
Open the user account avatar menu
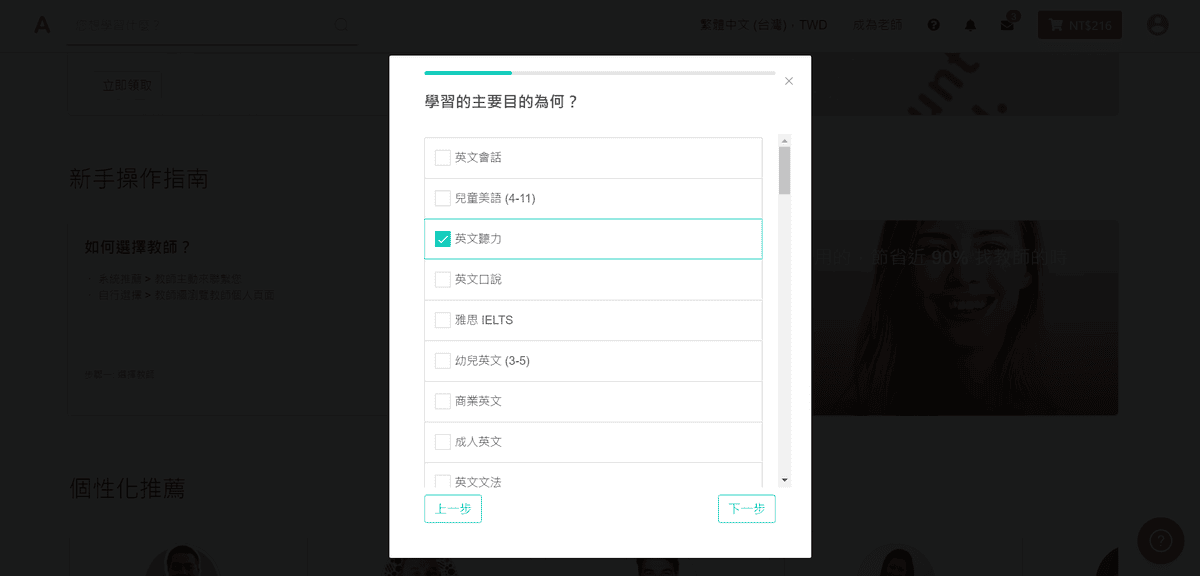tap(1156, 24)
